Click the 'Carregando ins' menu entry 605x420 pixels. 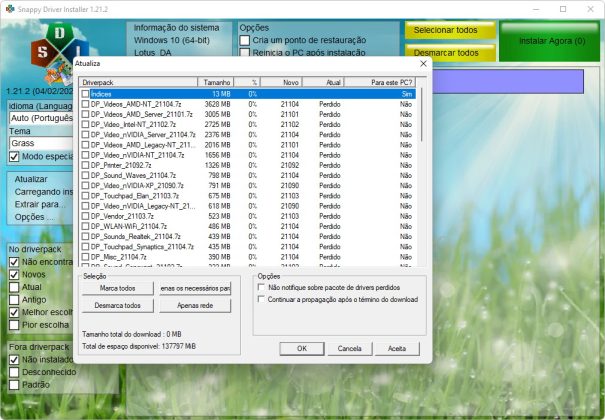click(43, 192)
